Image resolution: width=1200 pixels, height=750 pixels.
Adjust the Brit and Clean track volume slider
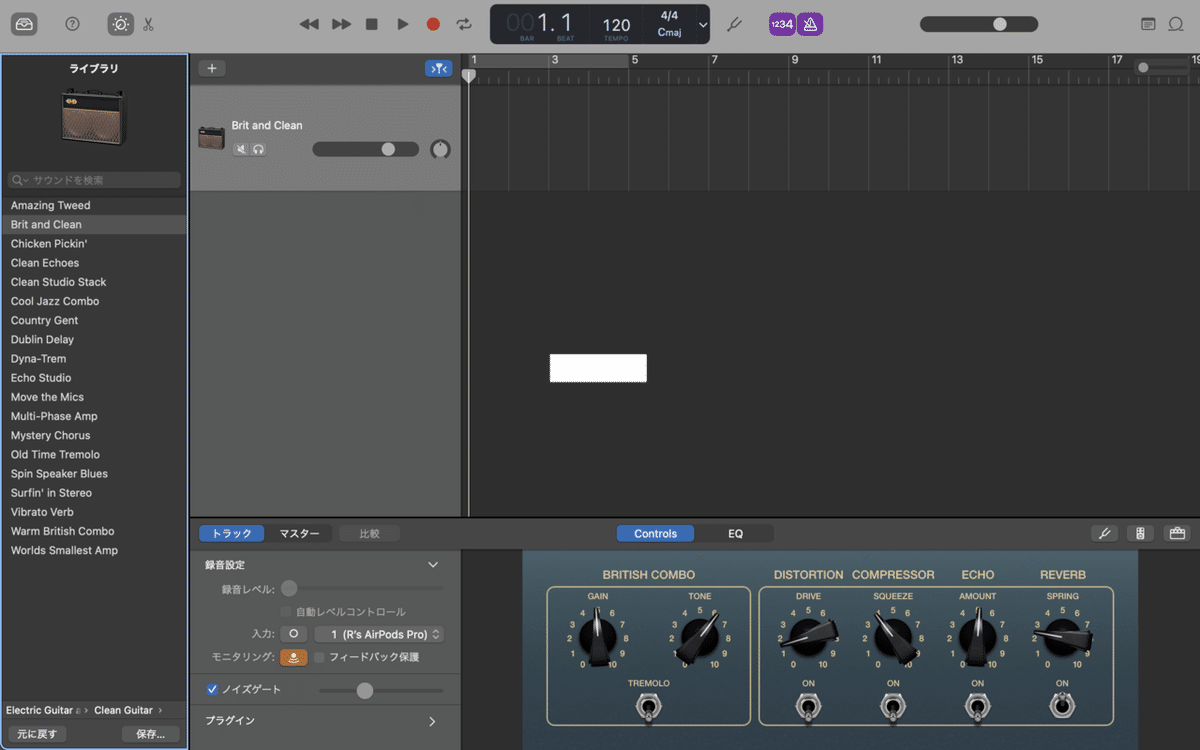click(x=367, y=149)
